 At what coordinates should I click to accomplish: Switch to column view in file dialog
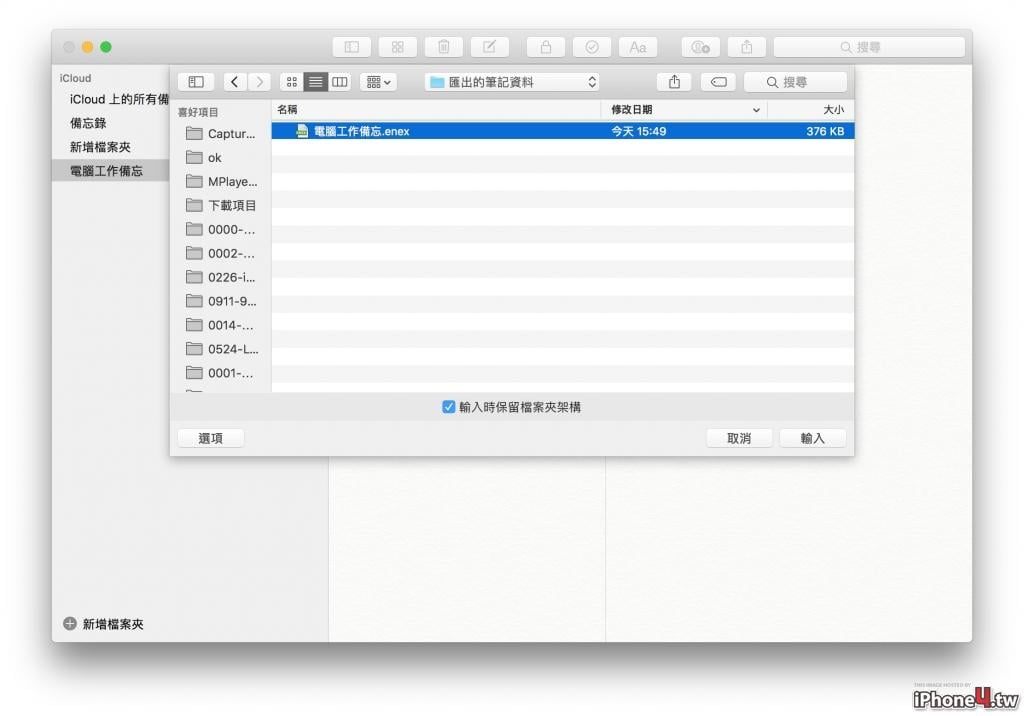340,82
